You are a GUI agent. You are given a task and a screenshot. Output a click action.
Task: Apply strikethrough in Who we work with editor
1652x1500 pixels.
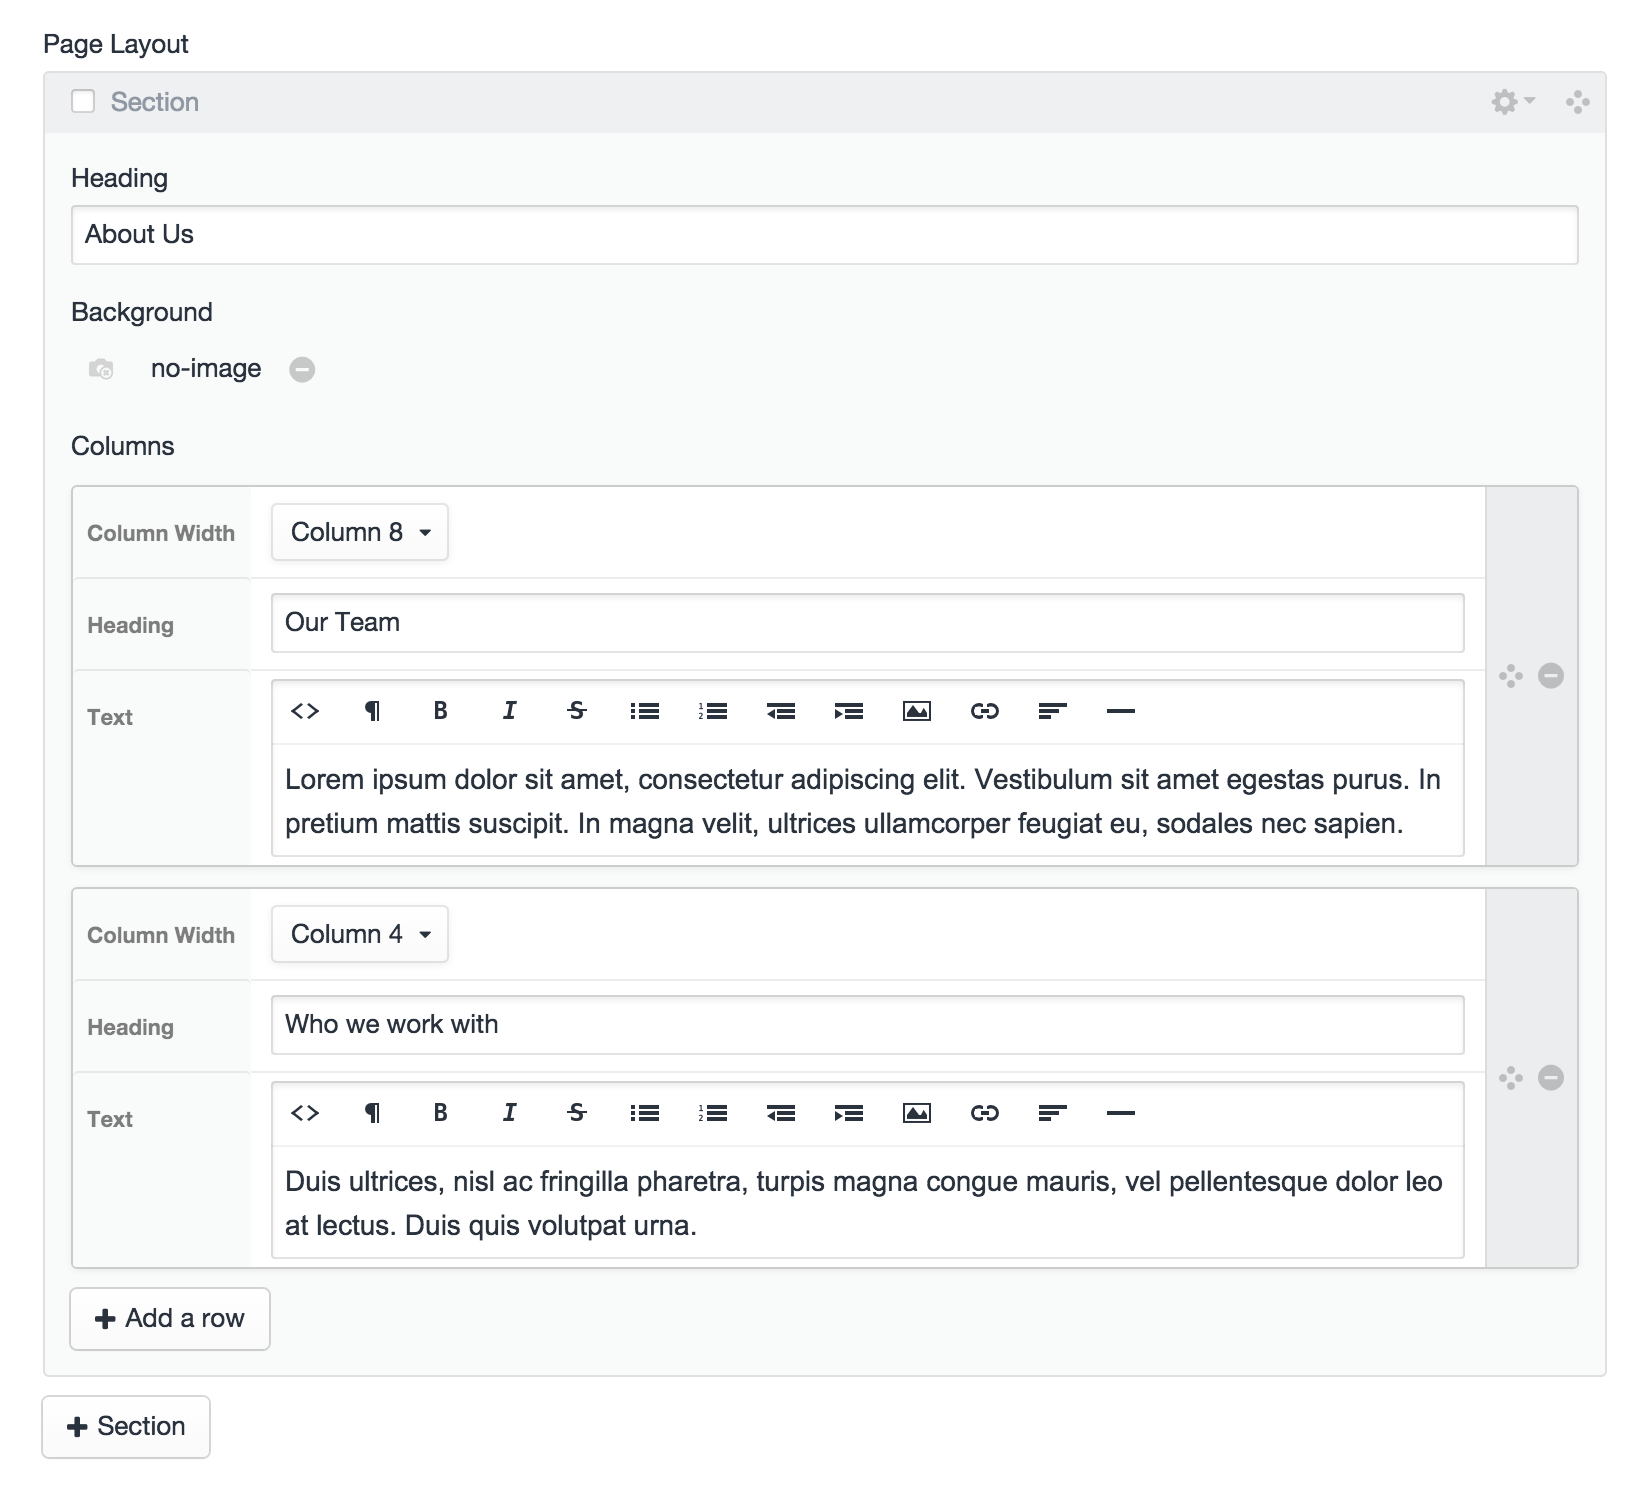click(x=577, y=1113)
